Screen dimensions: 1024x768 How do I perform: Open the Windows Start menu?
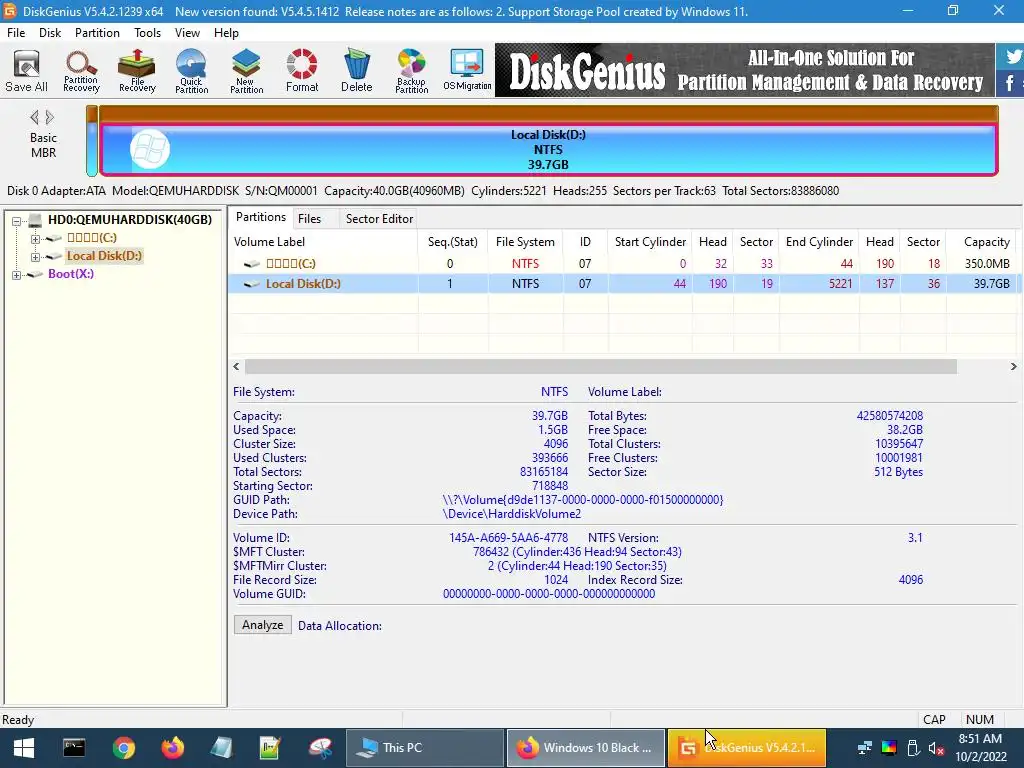24,748
